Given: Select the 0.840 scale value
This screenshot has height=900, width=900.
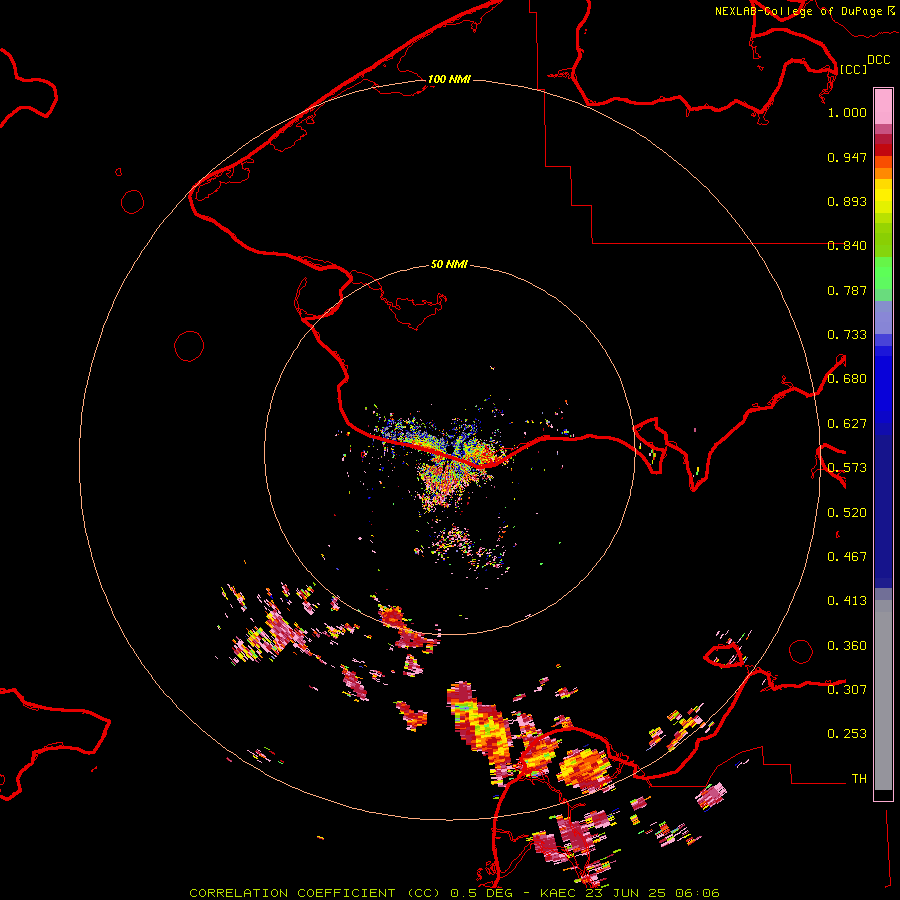Looking at the screenshot, I should pyautogui.click(x=847, y=246).
